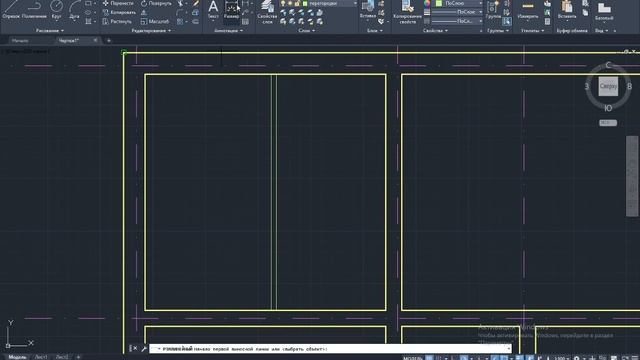Click the color wheel in Свойства panel

(x=427, y=3)
